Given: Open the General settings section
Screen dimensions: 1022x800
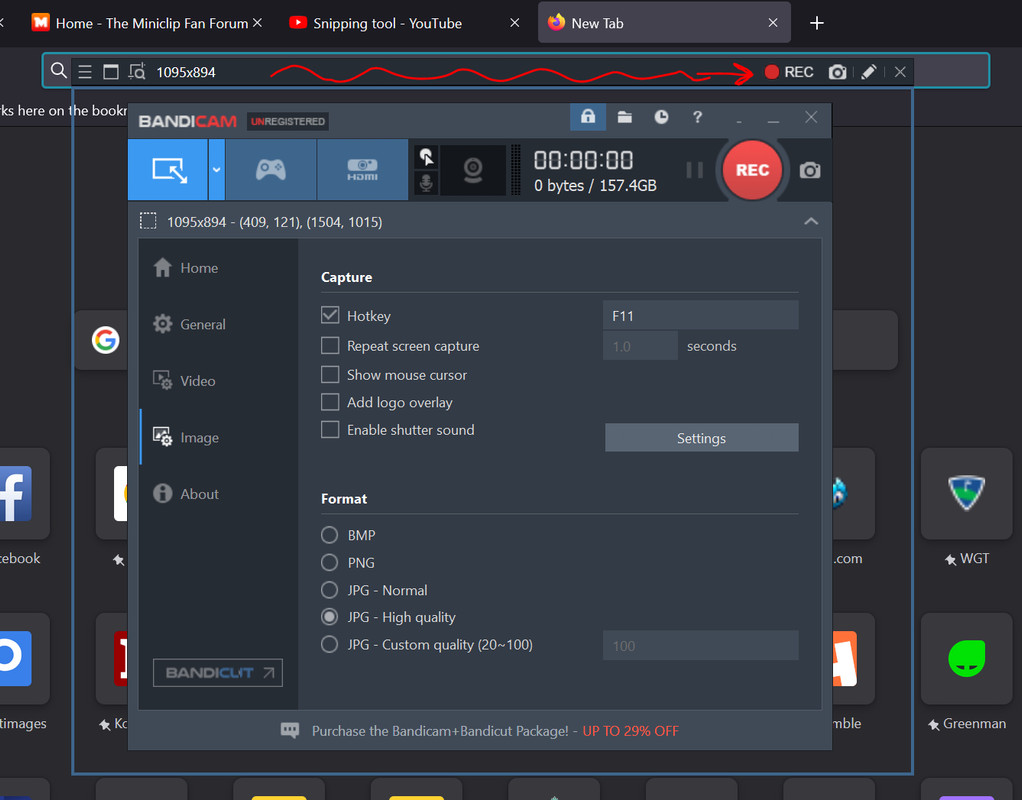Looking at the screenshot, I should pyautogui.click(x=190, y=324).
